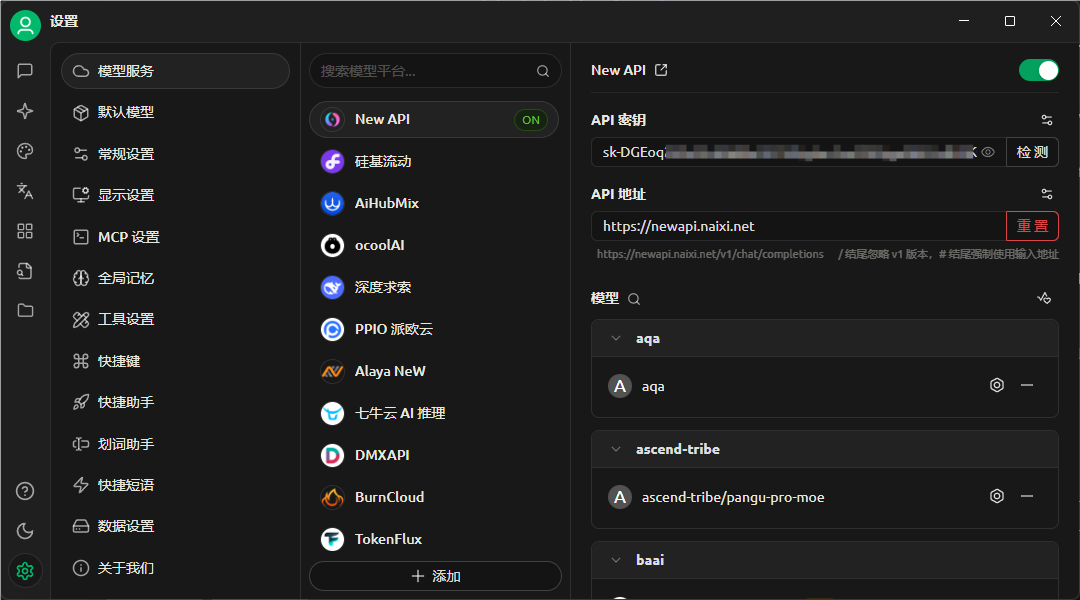Show API key using the eye icon

(988, 152)
